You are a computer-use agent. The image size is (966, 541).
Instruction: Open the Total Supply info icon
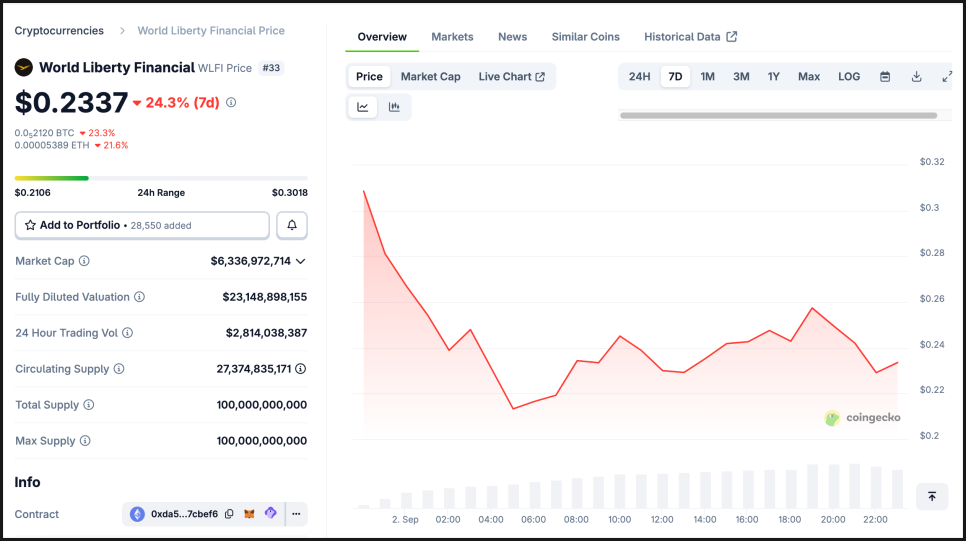(x=89, y=405)
